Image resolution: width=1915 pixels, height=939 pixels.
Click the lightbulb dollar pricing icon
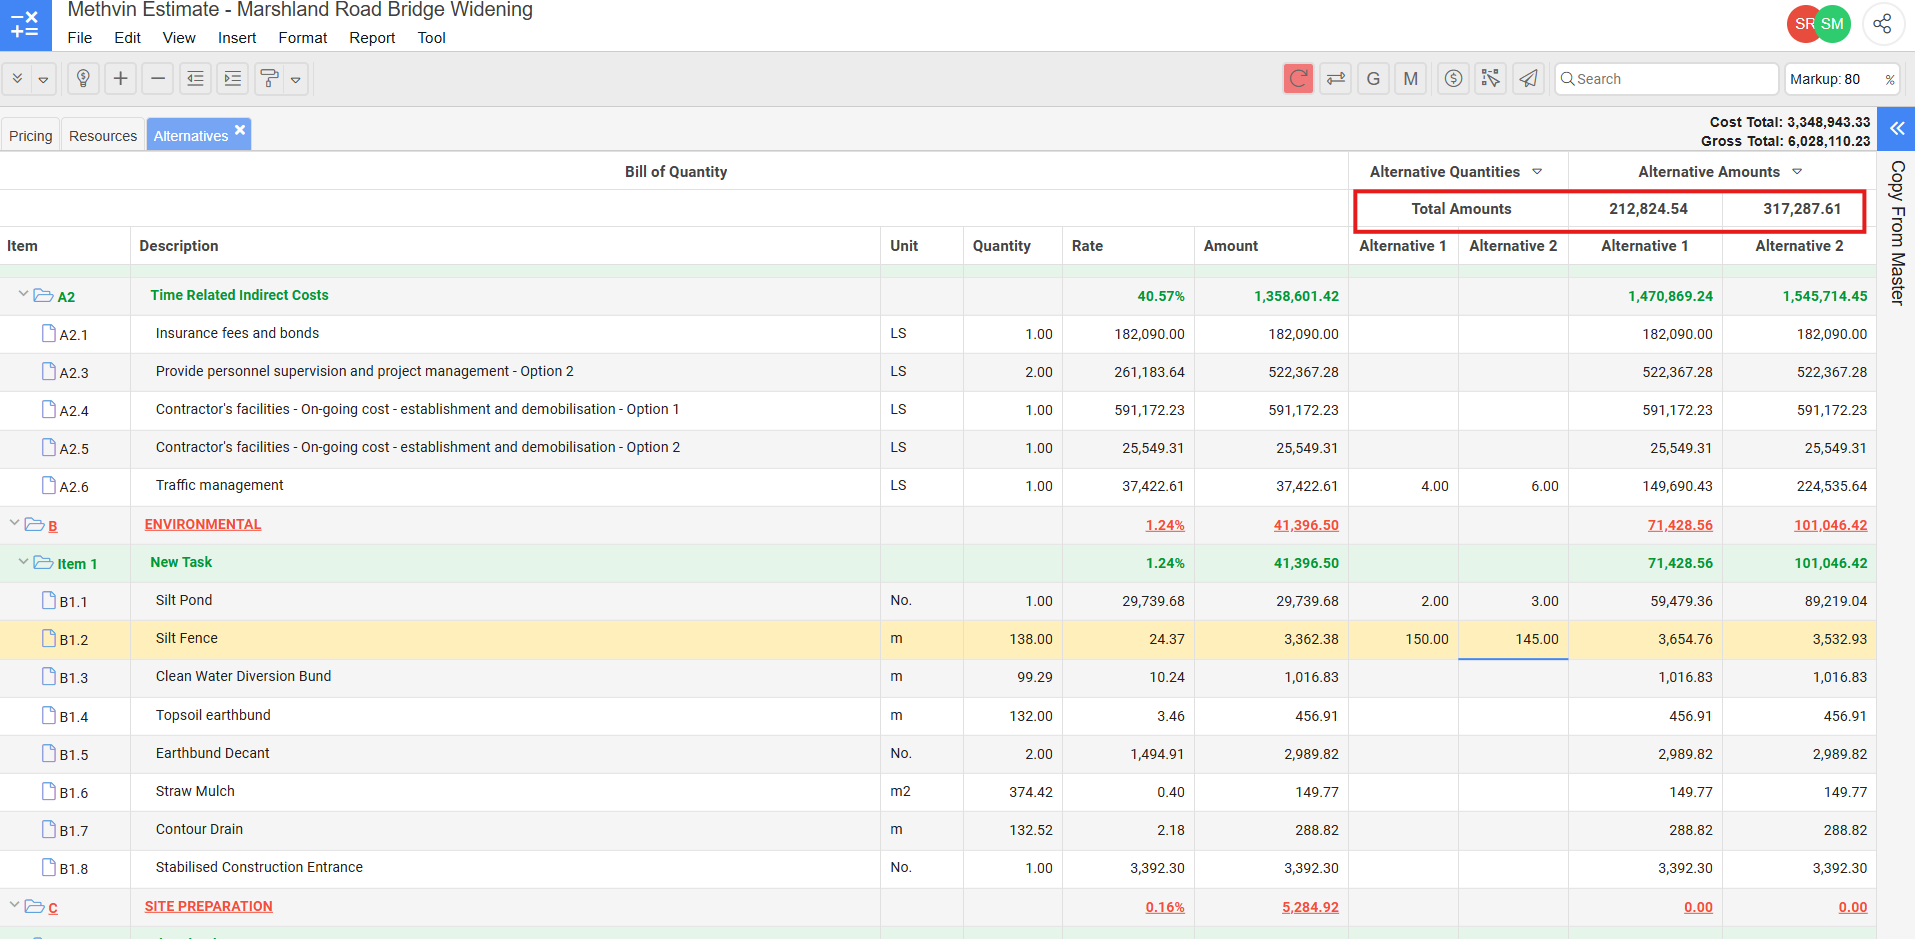pos(84,79)
